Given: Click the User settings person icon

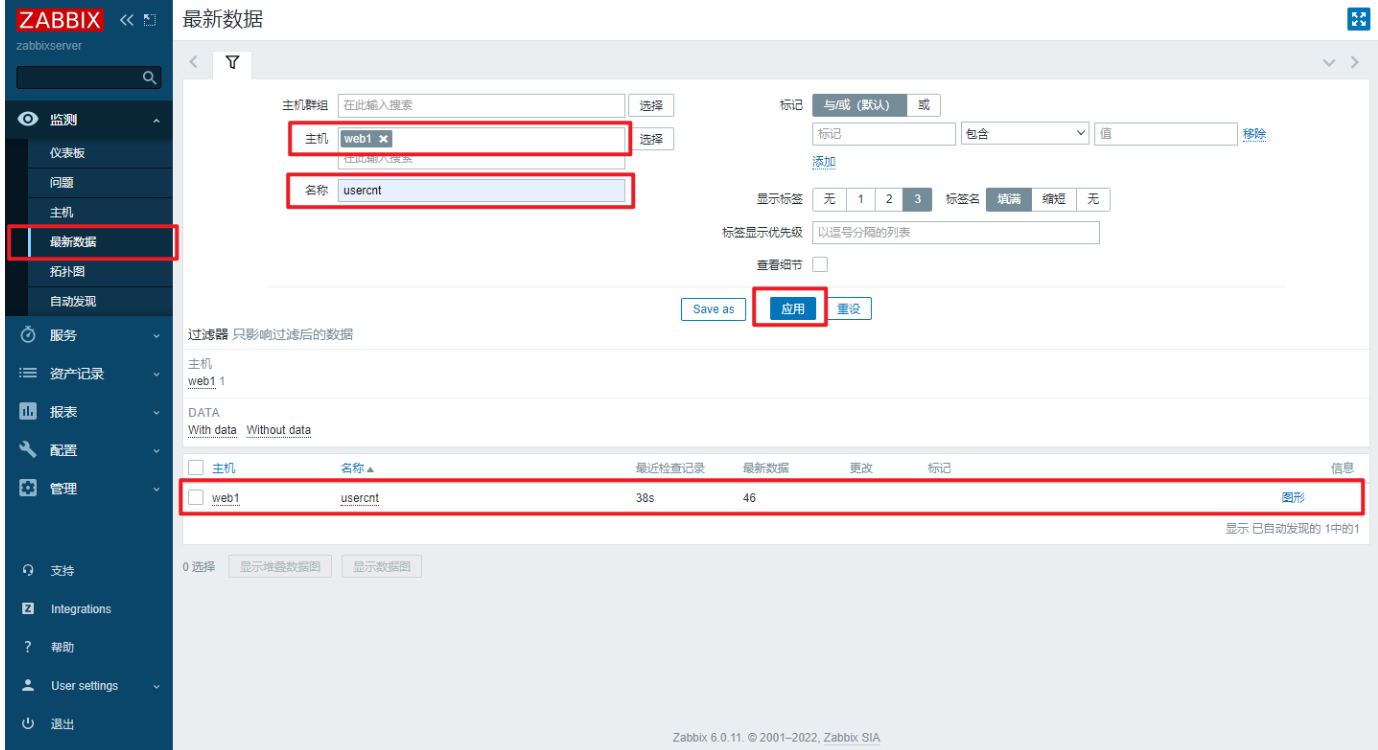Looking at the screenshot, I should pyautogui.click(x=28, y=685).
